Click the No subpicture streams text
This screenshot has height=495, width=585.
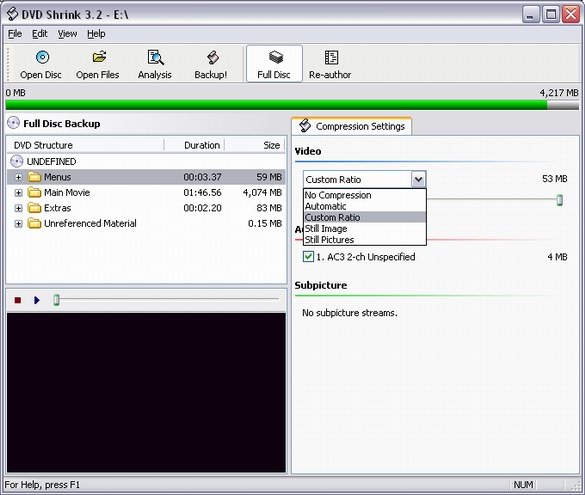point(350,313)
